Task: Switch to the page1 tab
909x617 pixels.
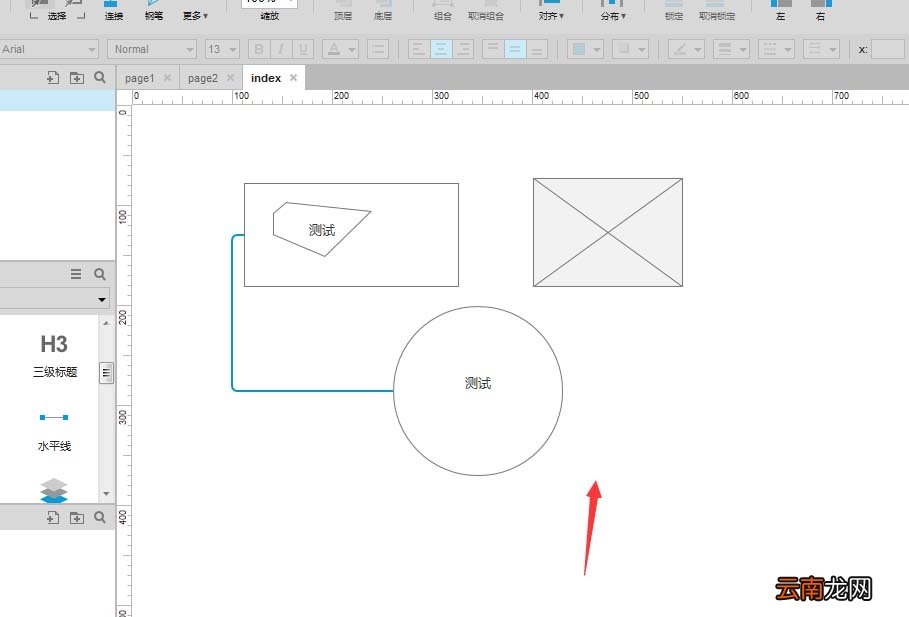Action: pyautogui.click(x=140, y=78)
